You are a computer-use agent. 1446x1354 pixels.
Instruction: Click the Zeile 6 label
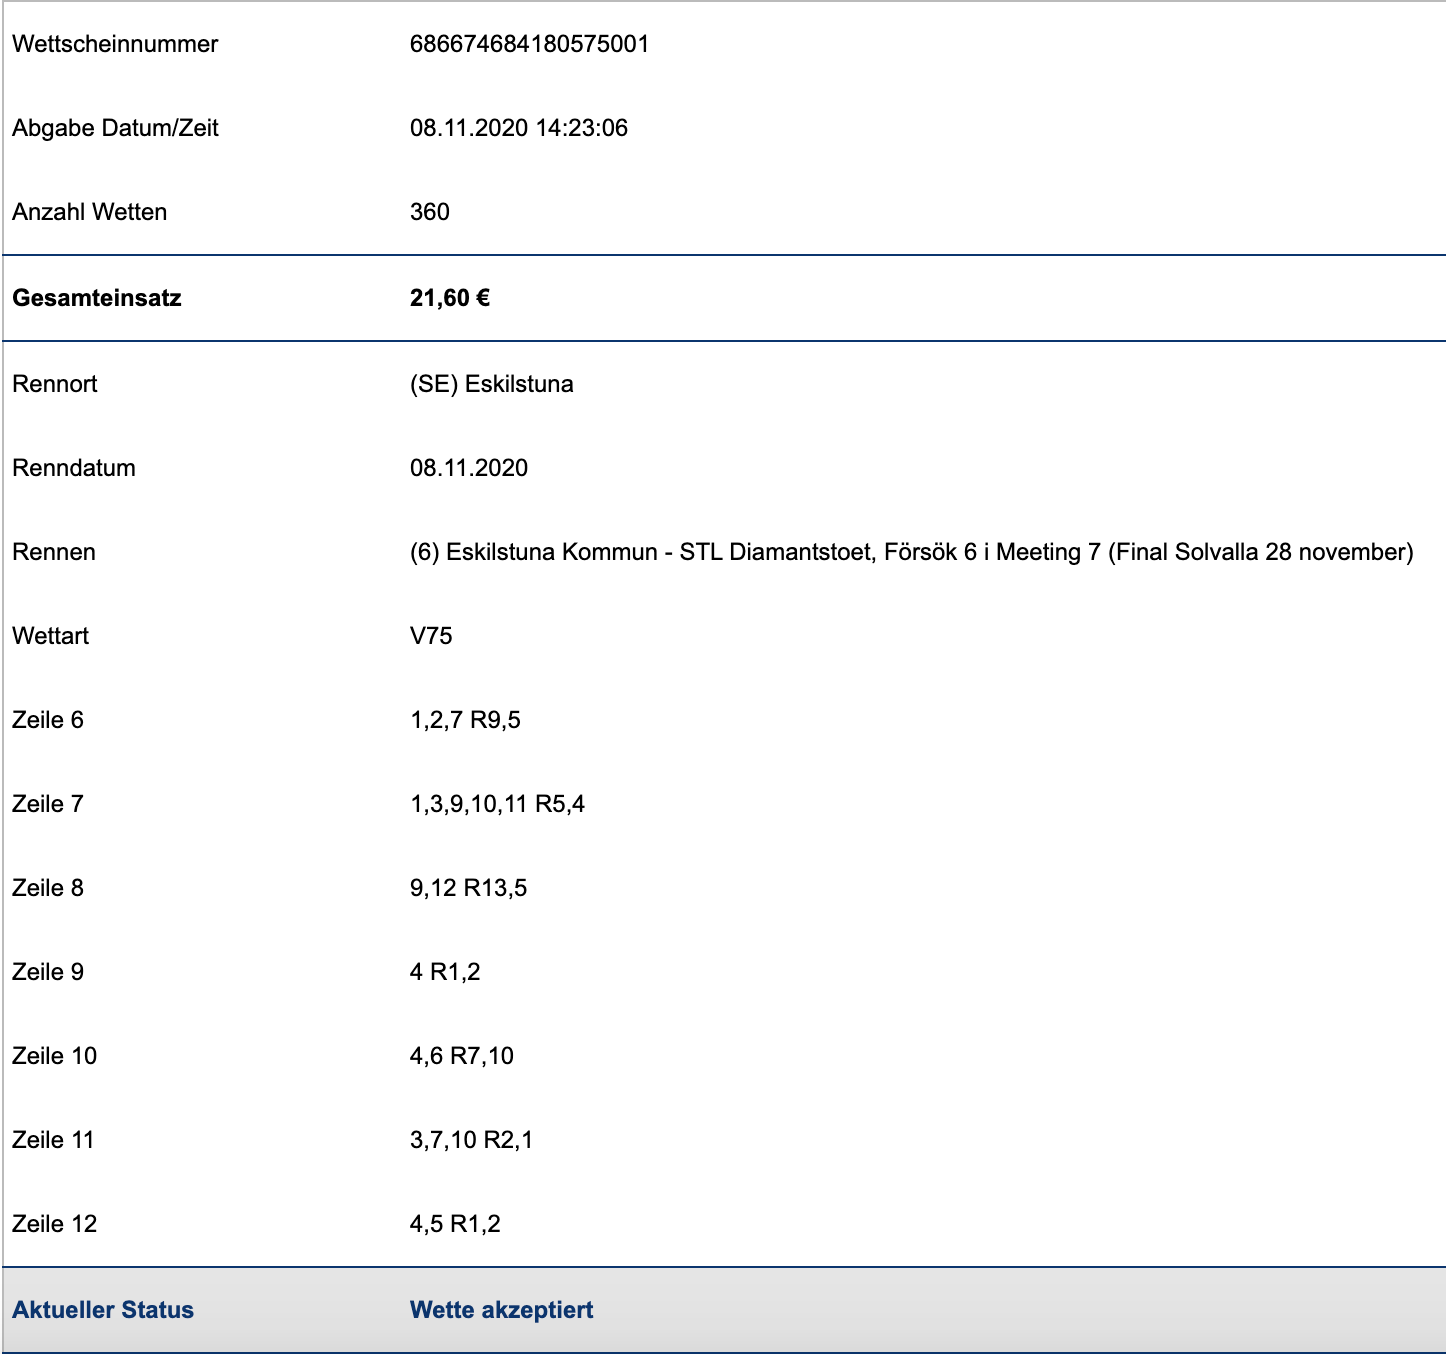(48, 720)
